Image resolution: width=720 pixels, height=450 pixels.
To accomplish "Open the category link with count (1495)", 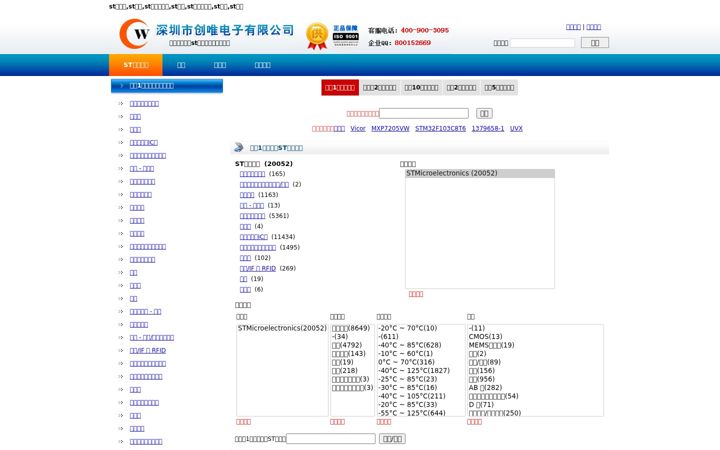I will pos(258,248).
